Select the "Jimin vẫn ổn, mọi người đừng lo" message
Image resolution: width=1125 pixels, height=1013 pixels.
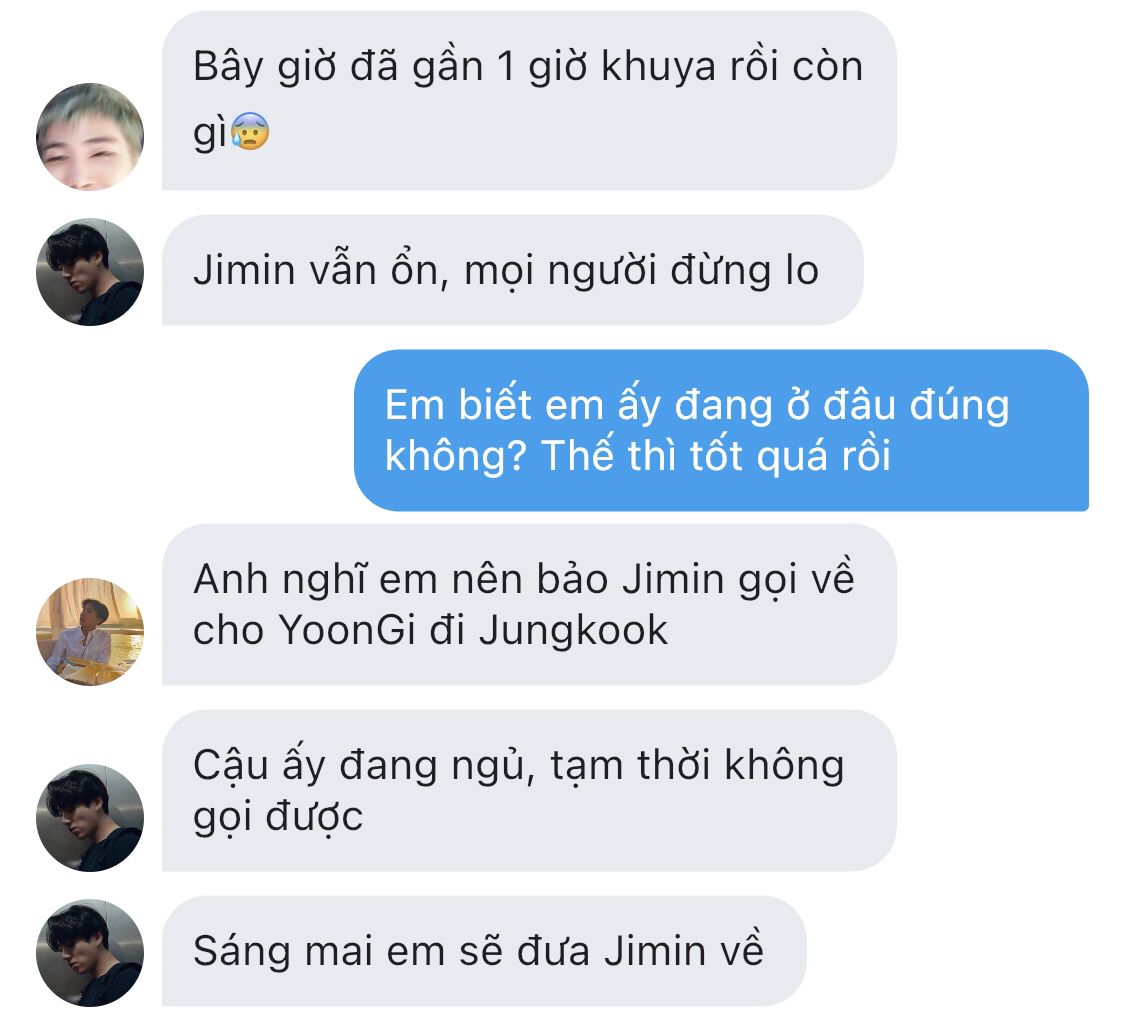(512, 270)
